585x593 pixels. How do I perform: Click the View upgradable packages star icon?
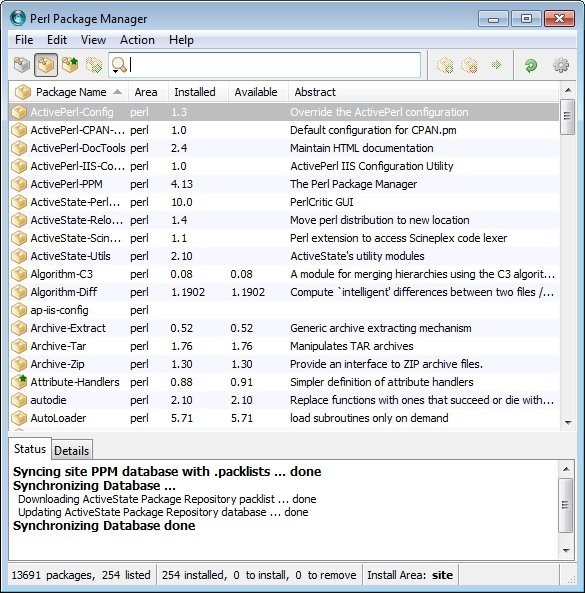tap(70, 65)
